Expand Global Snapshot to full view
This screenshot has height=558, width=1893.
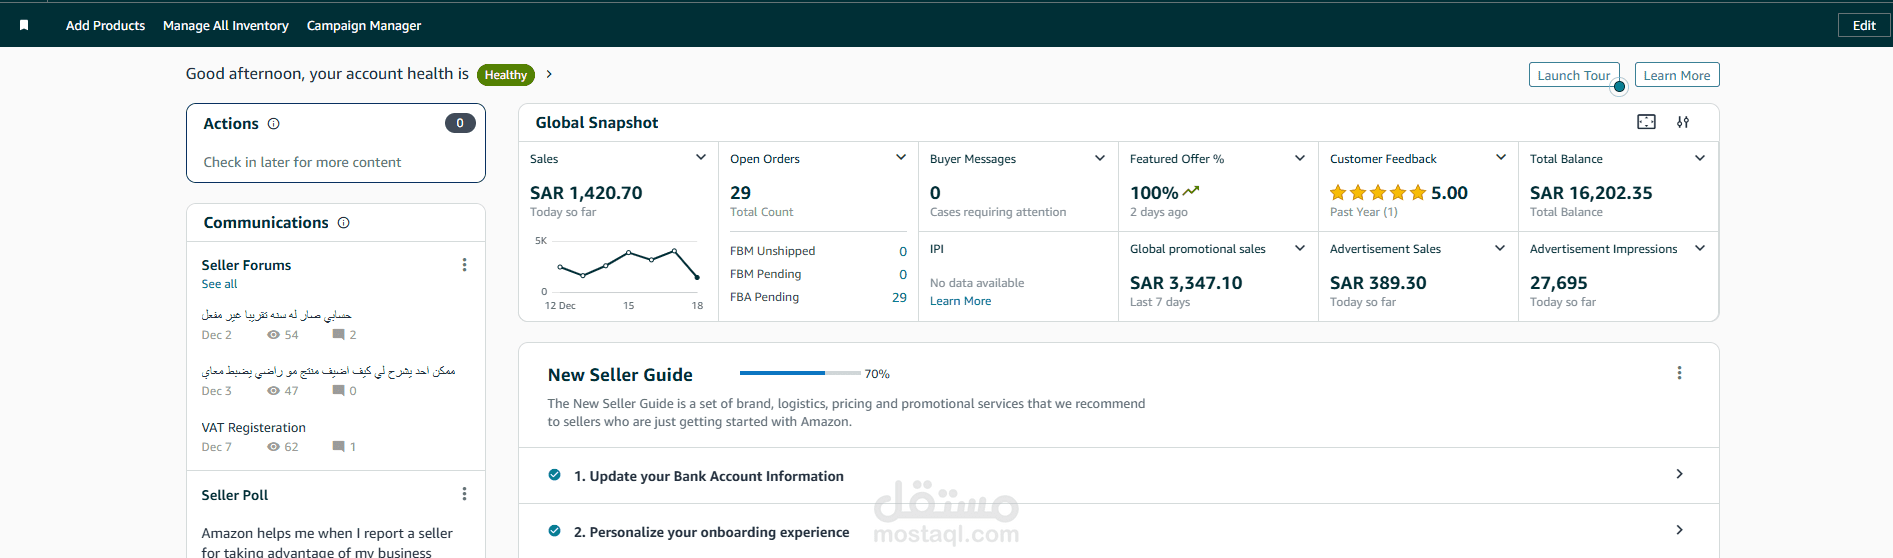click(1646, 122)
